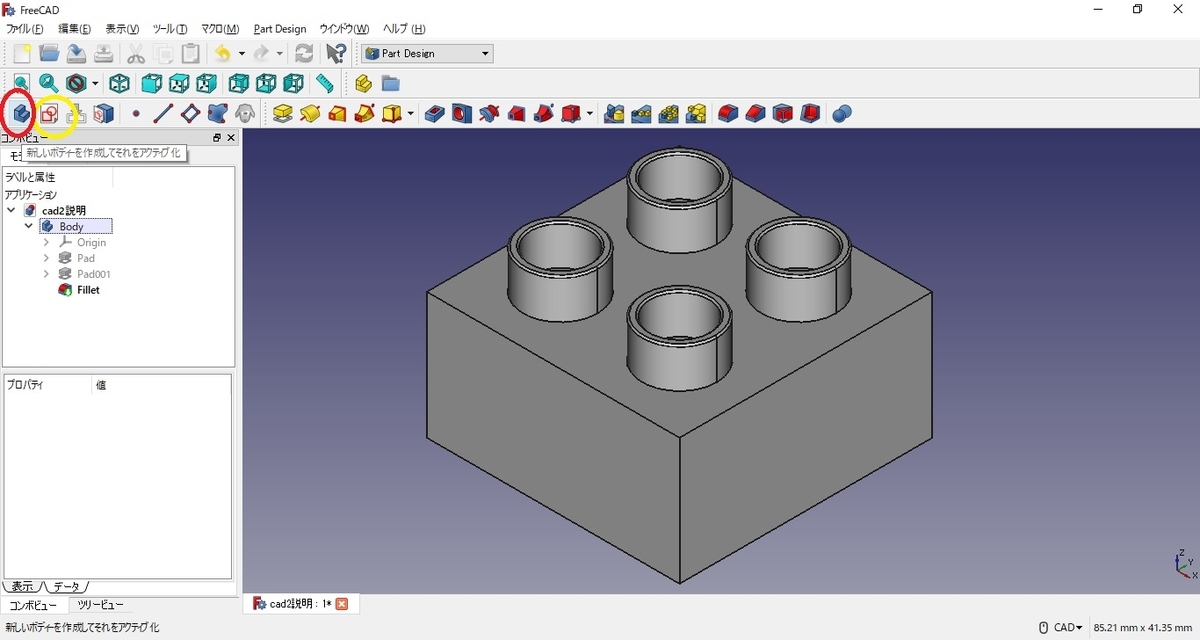Click the Boolean operation icon

point(842,114)
